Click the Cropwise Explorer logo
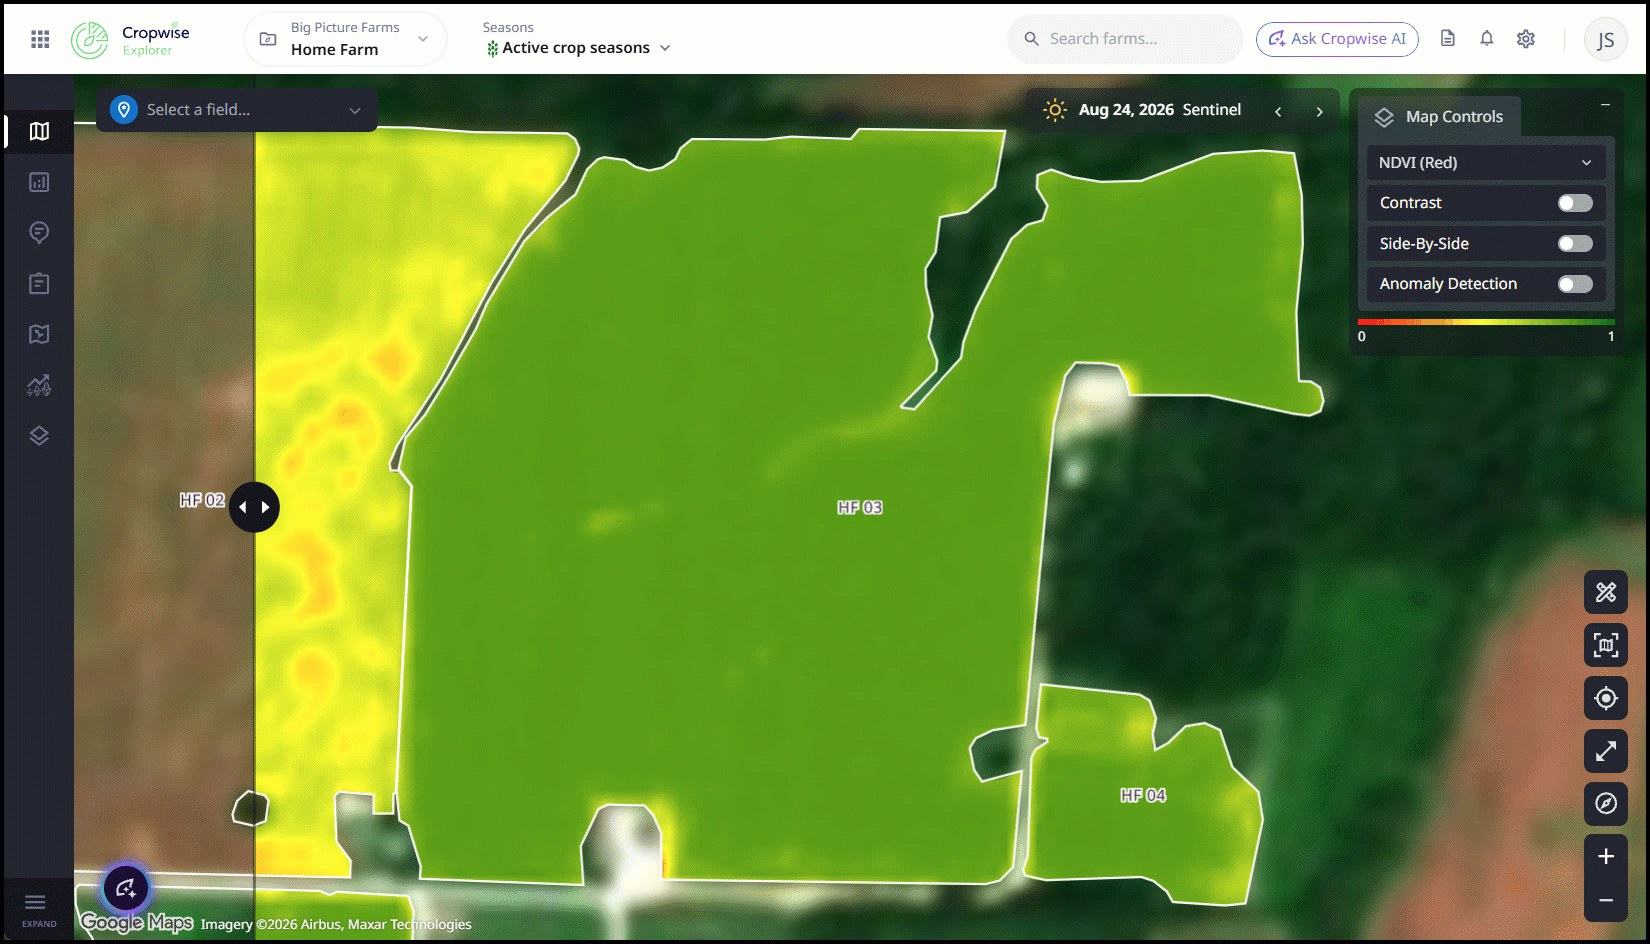Image resolution: width=1650 pixels, height=944 pixels. [x=130, y=40]
